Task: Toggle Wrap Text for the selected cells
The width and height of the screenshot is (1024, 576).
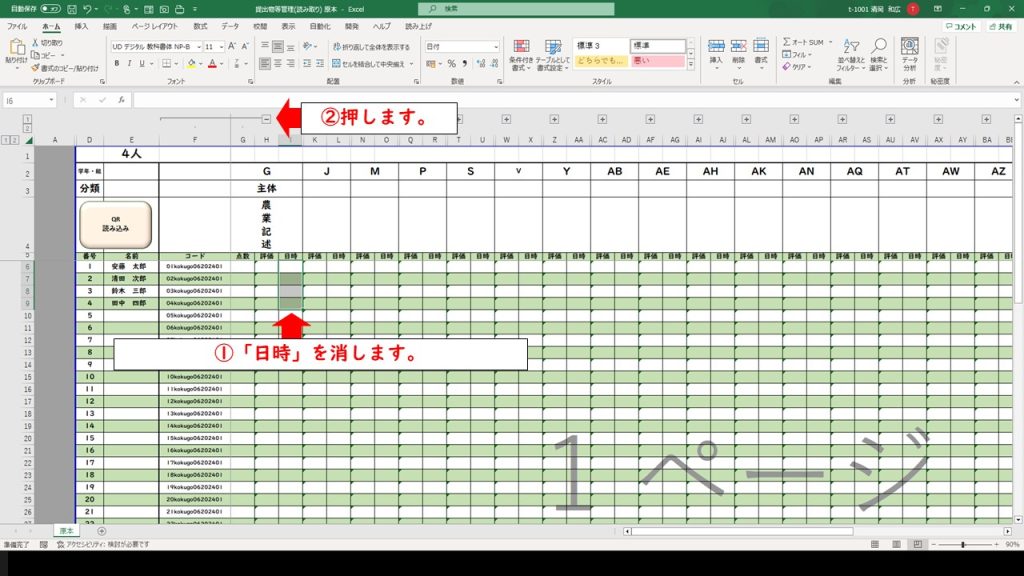Action: pos(370,47)
